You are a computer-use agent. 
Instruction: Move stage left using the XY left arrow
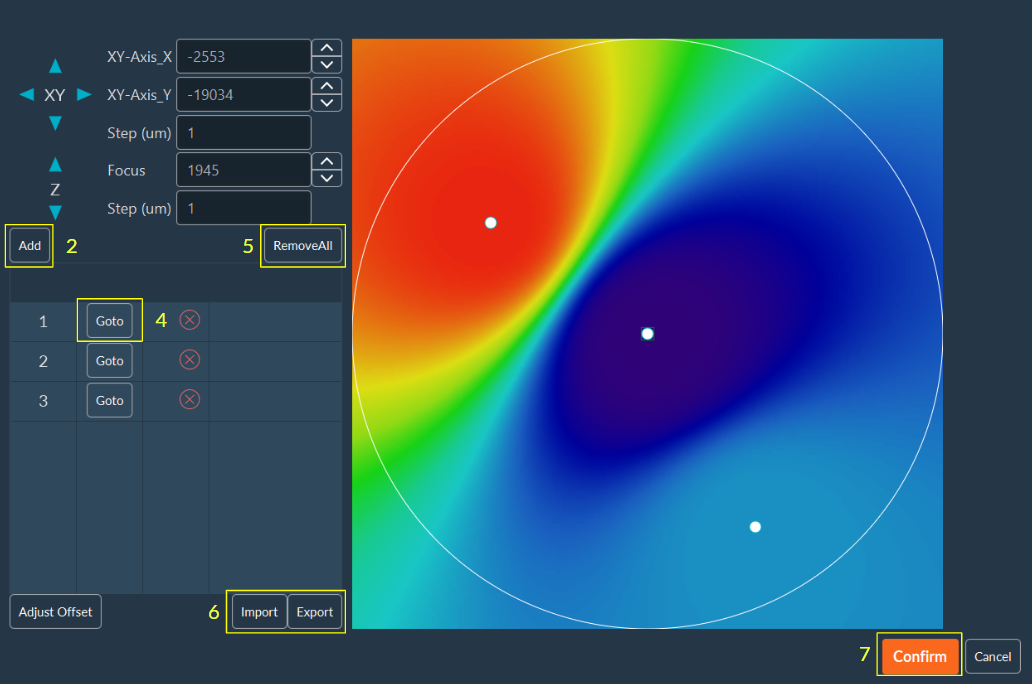[26, 95]
